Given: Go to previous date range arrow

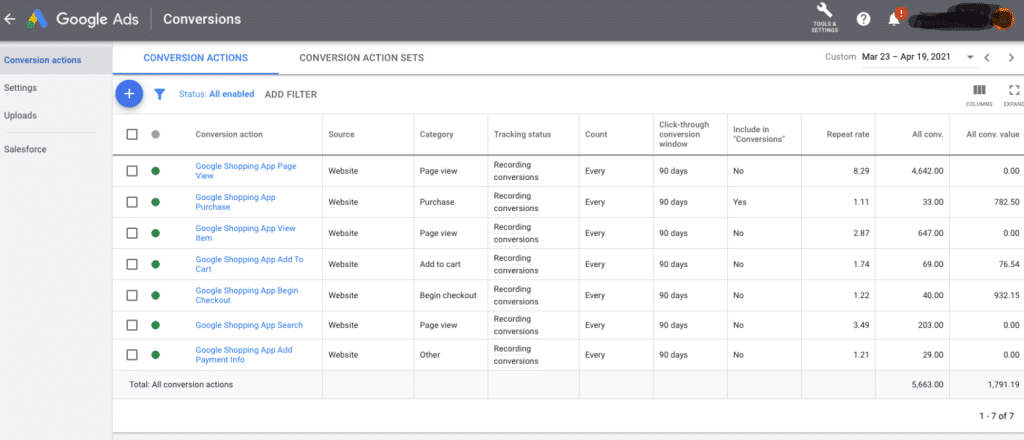Looking at the screenshot, I should pos(987,57).
